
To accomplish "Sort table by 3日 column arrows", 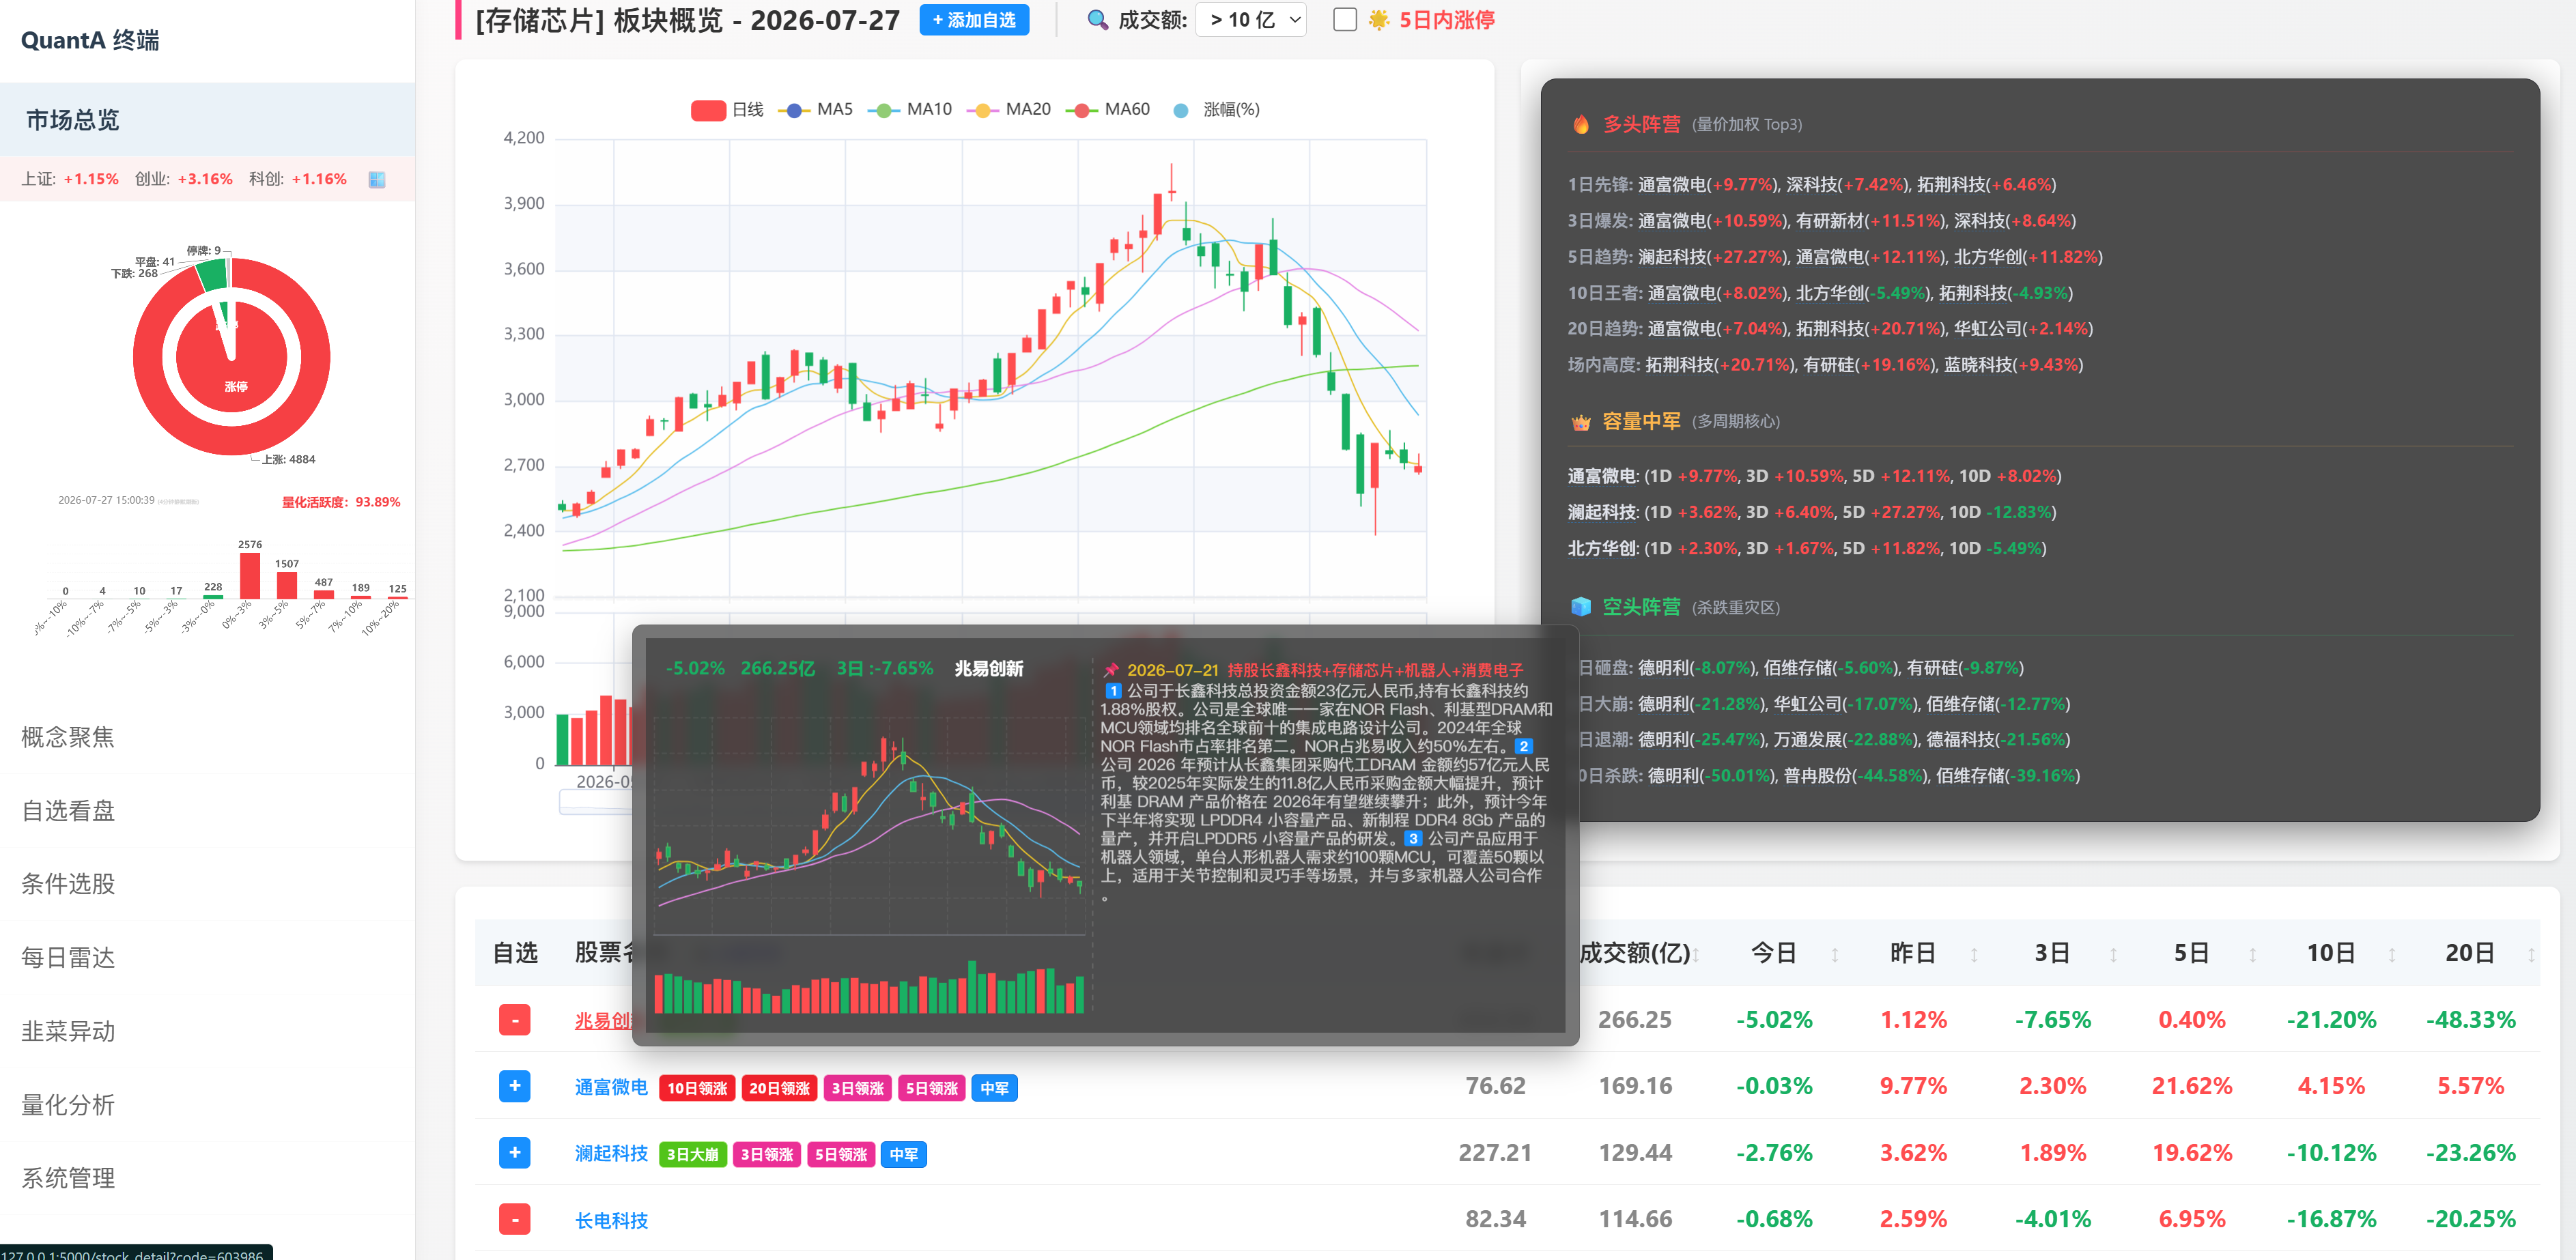I will point(2113,955).
